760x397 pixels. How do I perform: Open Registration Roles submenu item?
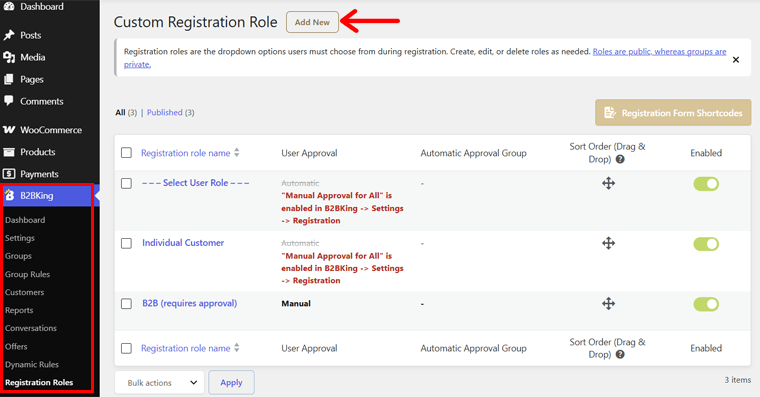39,382
